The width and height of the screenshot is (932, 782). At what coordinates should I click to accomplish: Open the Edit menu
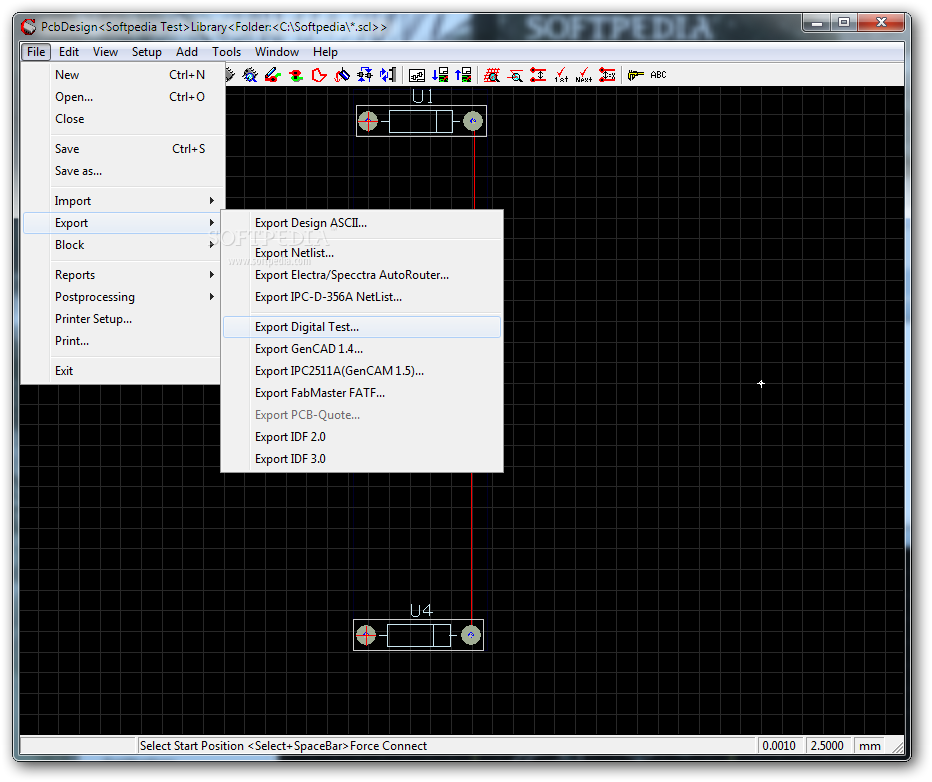coord(69,52)
